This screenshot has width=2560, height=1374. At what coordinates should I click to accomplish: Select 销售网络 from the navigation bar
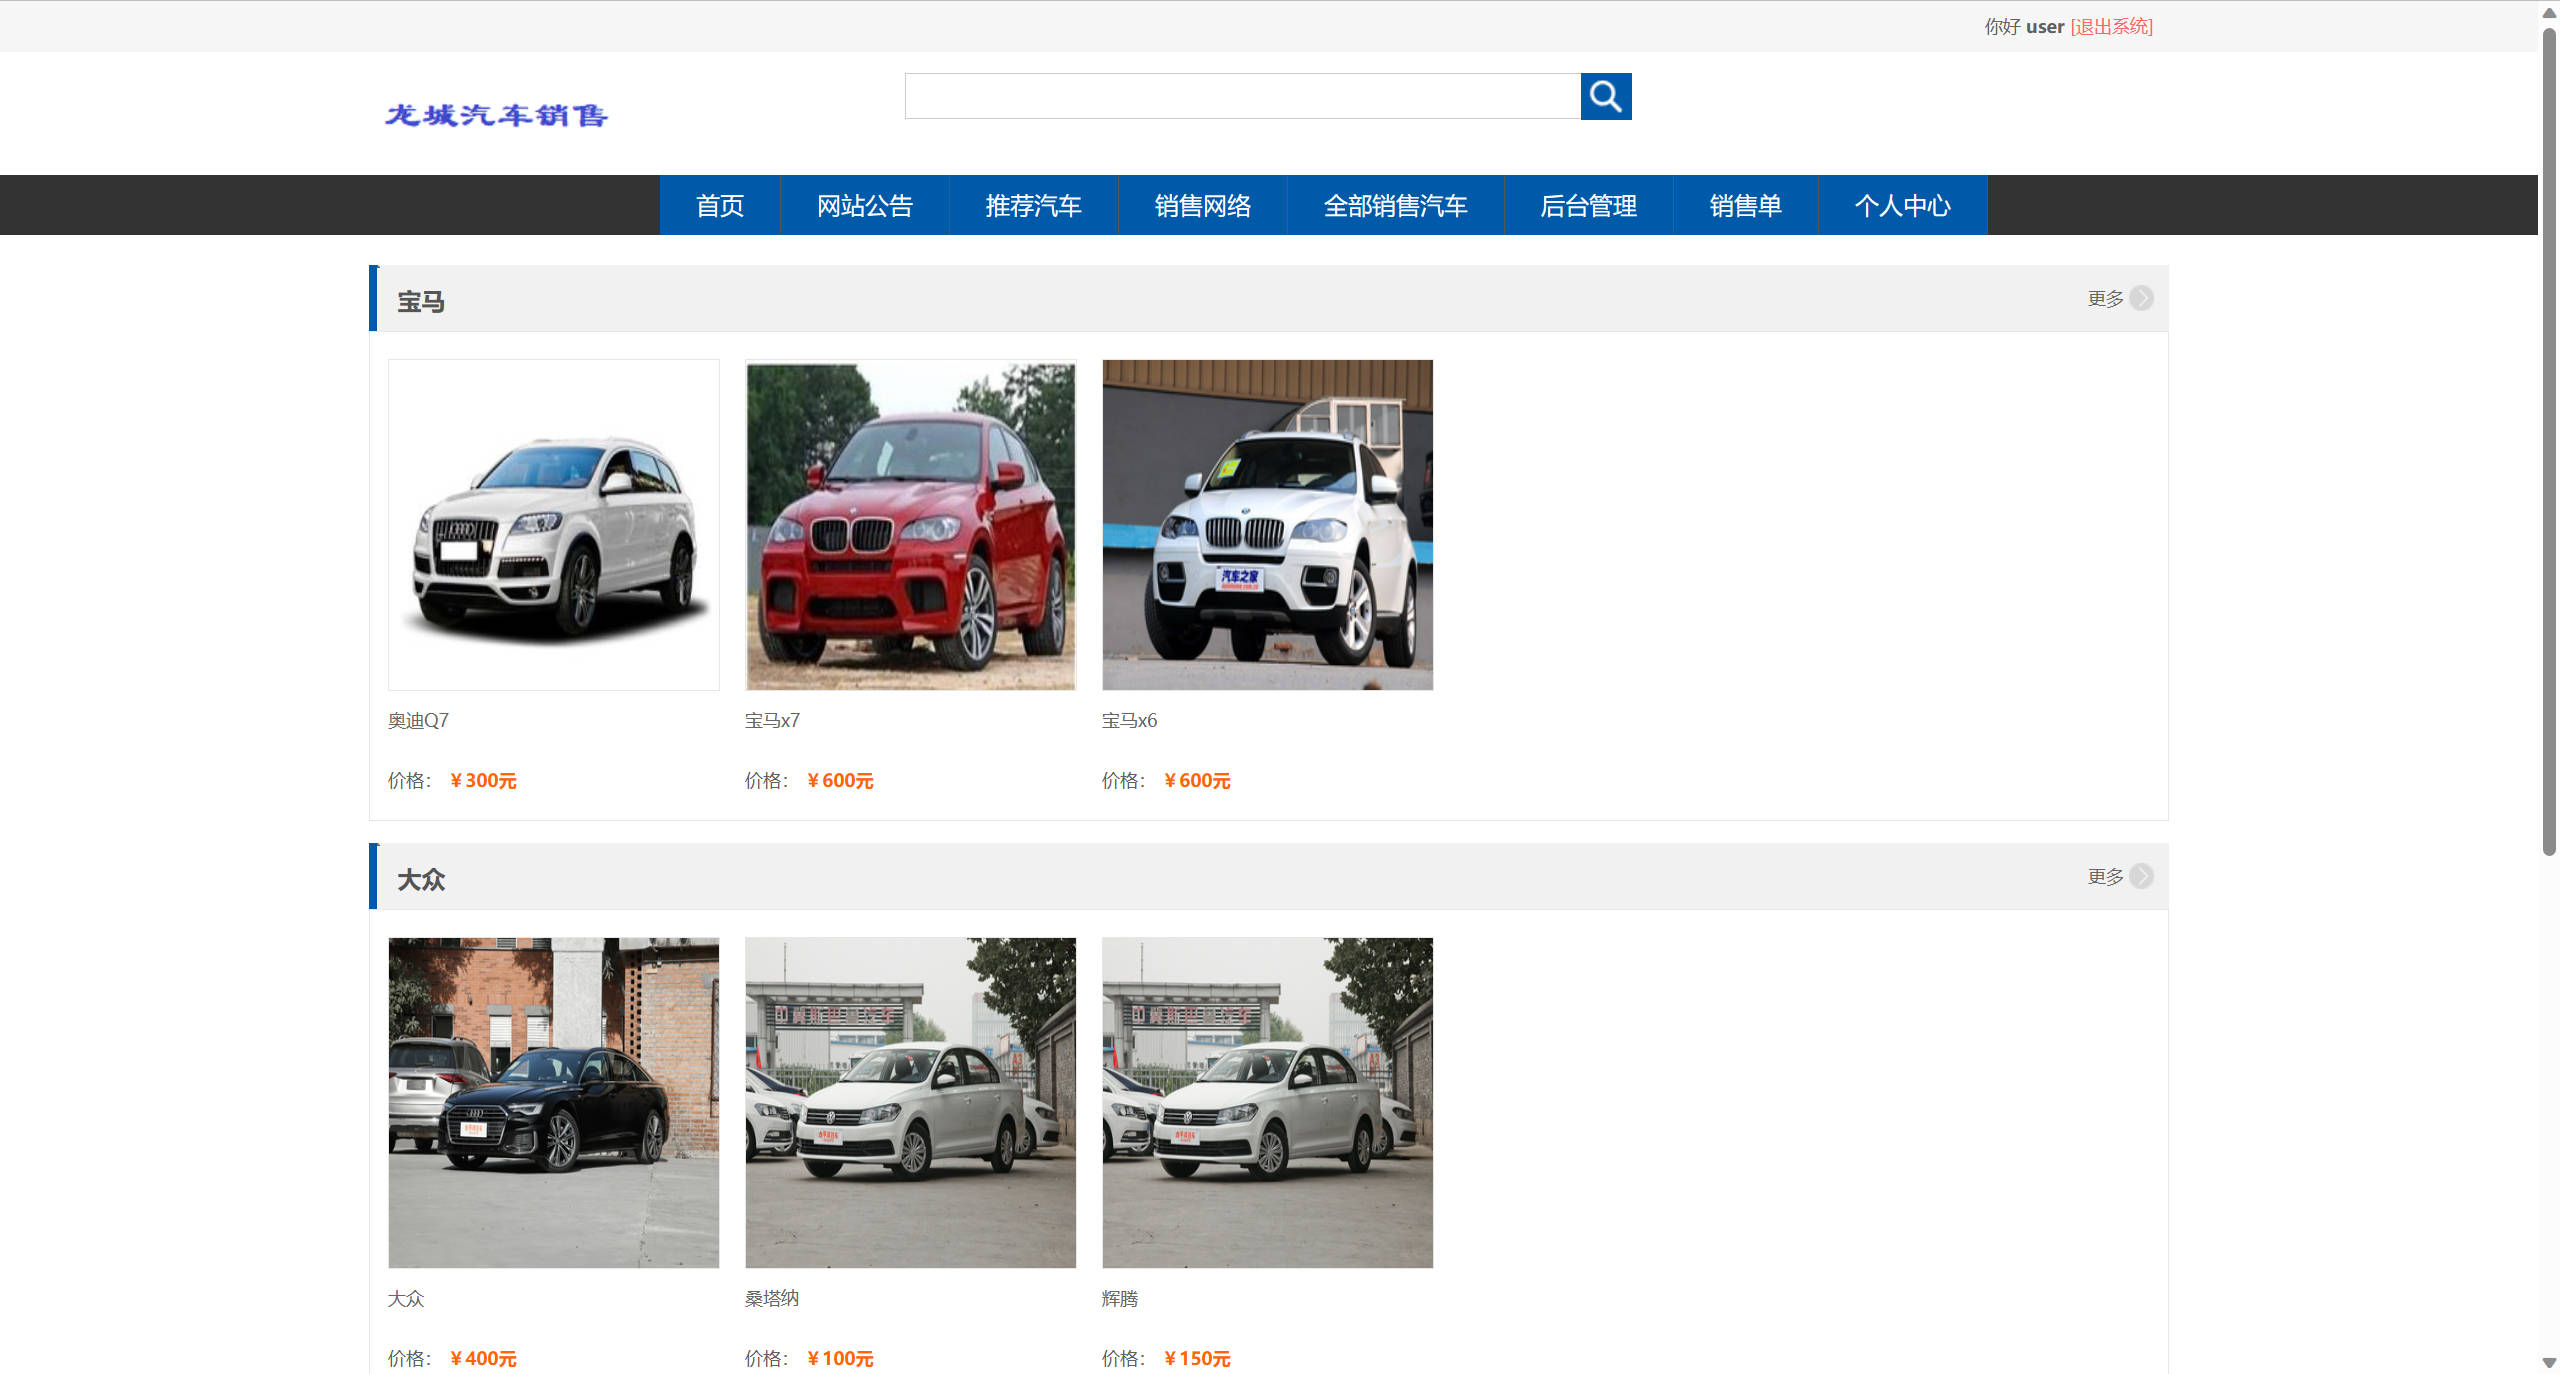click(x=1202, y=206)
